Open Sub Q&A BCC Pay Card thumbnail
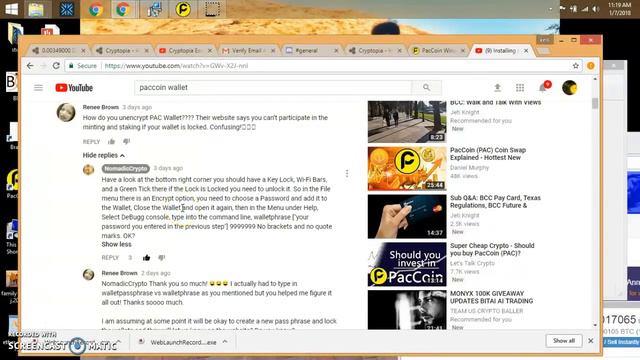Viewport: 640px width, 360px height. click(407, 216)
